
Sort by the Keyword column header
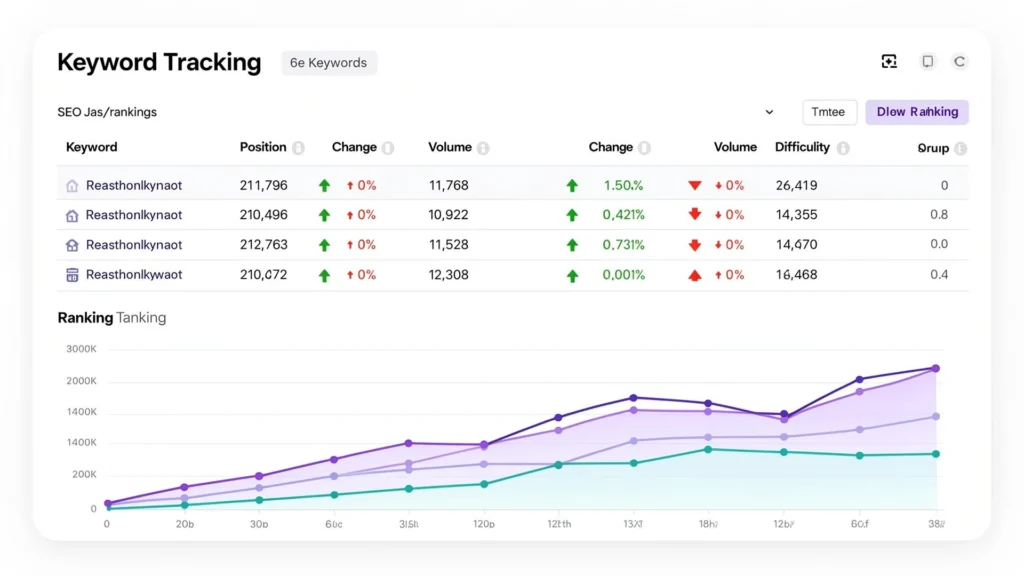92,147
